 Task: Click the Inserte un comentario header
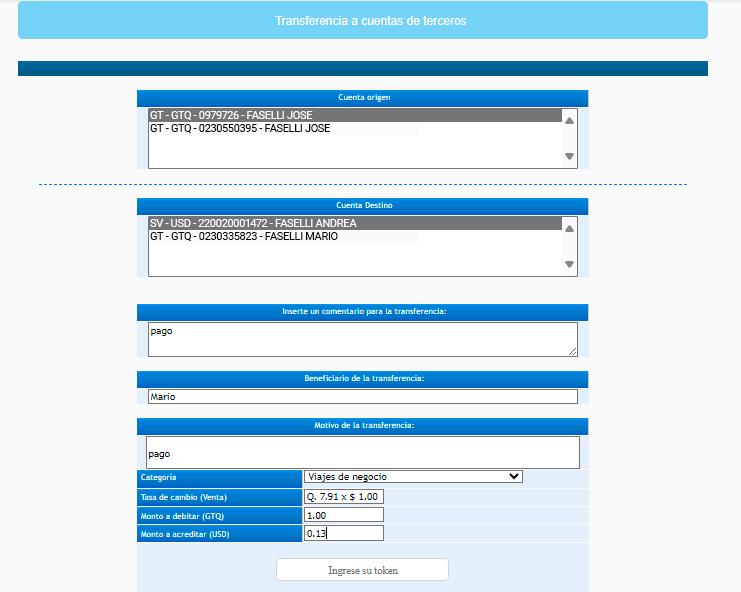coord(362,311)
